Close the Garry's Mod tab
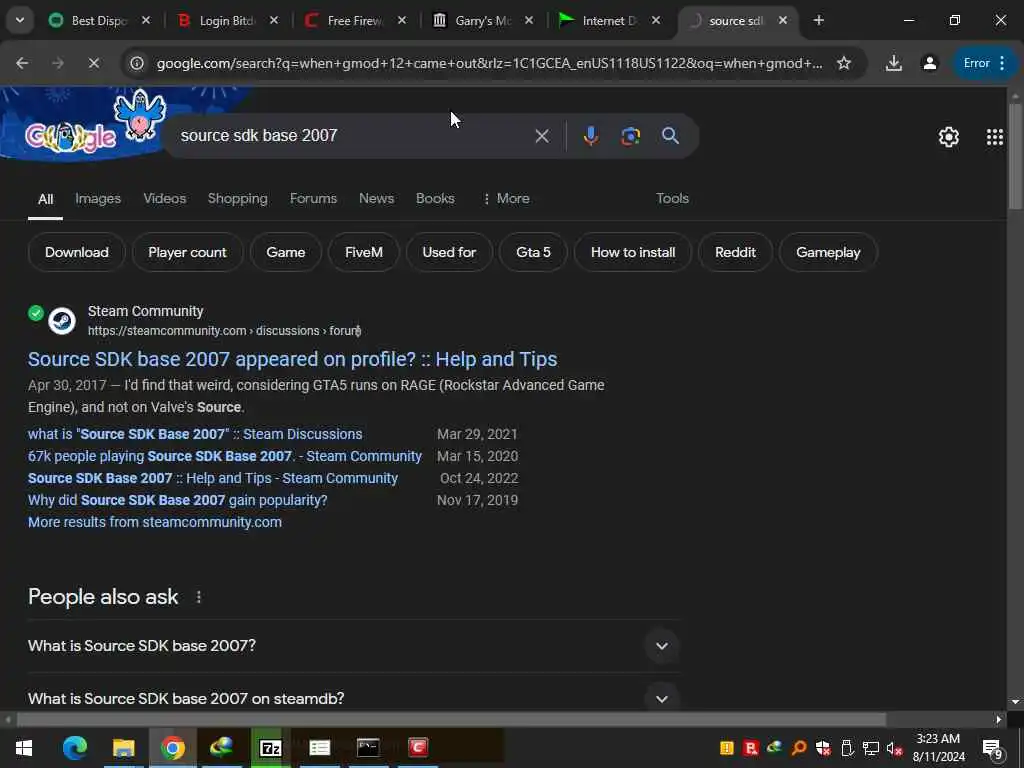The height and width of the screenshot is (768, 1024). (529, 20)
